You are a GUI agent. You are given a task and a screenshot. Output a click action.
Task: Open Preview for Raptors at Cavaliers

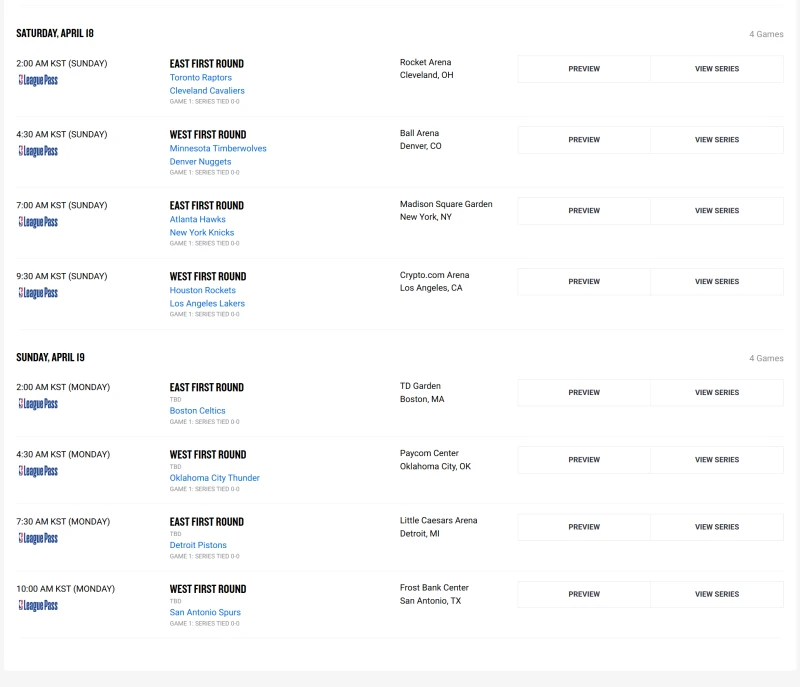(x=584, y=69)
